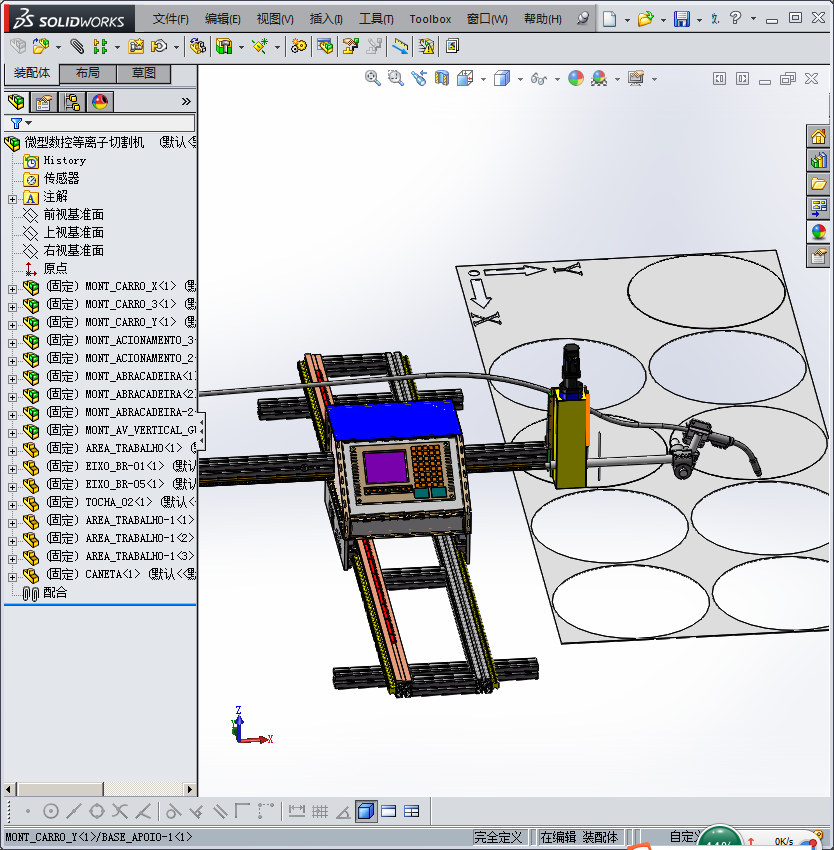Click the View Settings icon

click(x=636, y=79)
